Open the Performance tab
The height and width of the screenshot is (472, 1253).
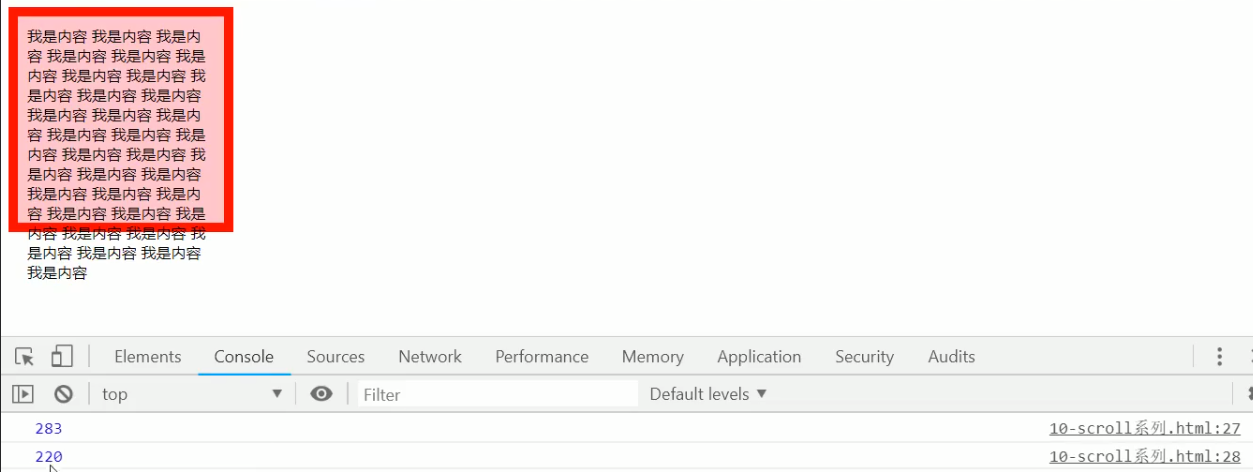click(x=542, y=356)
